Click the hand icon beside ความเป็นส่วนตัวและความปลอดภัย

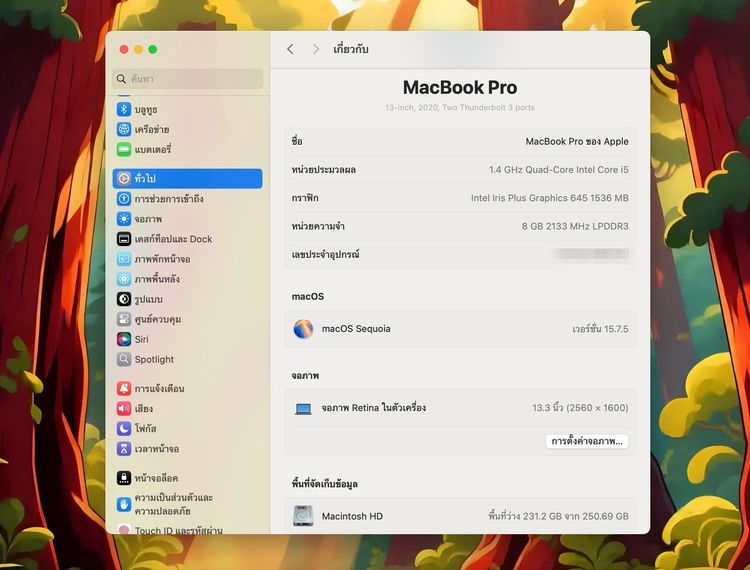point(124,504)
